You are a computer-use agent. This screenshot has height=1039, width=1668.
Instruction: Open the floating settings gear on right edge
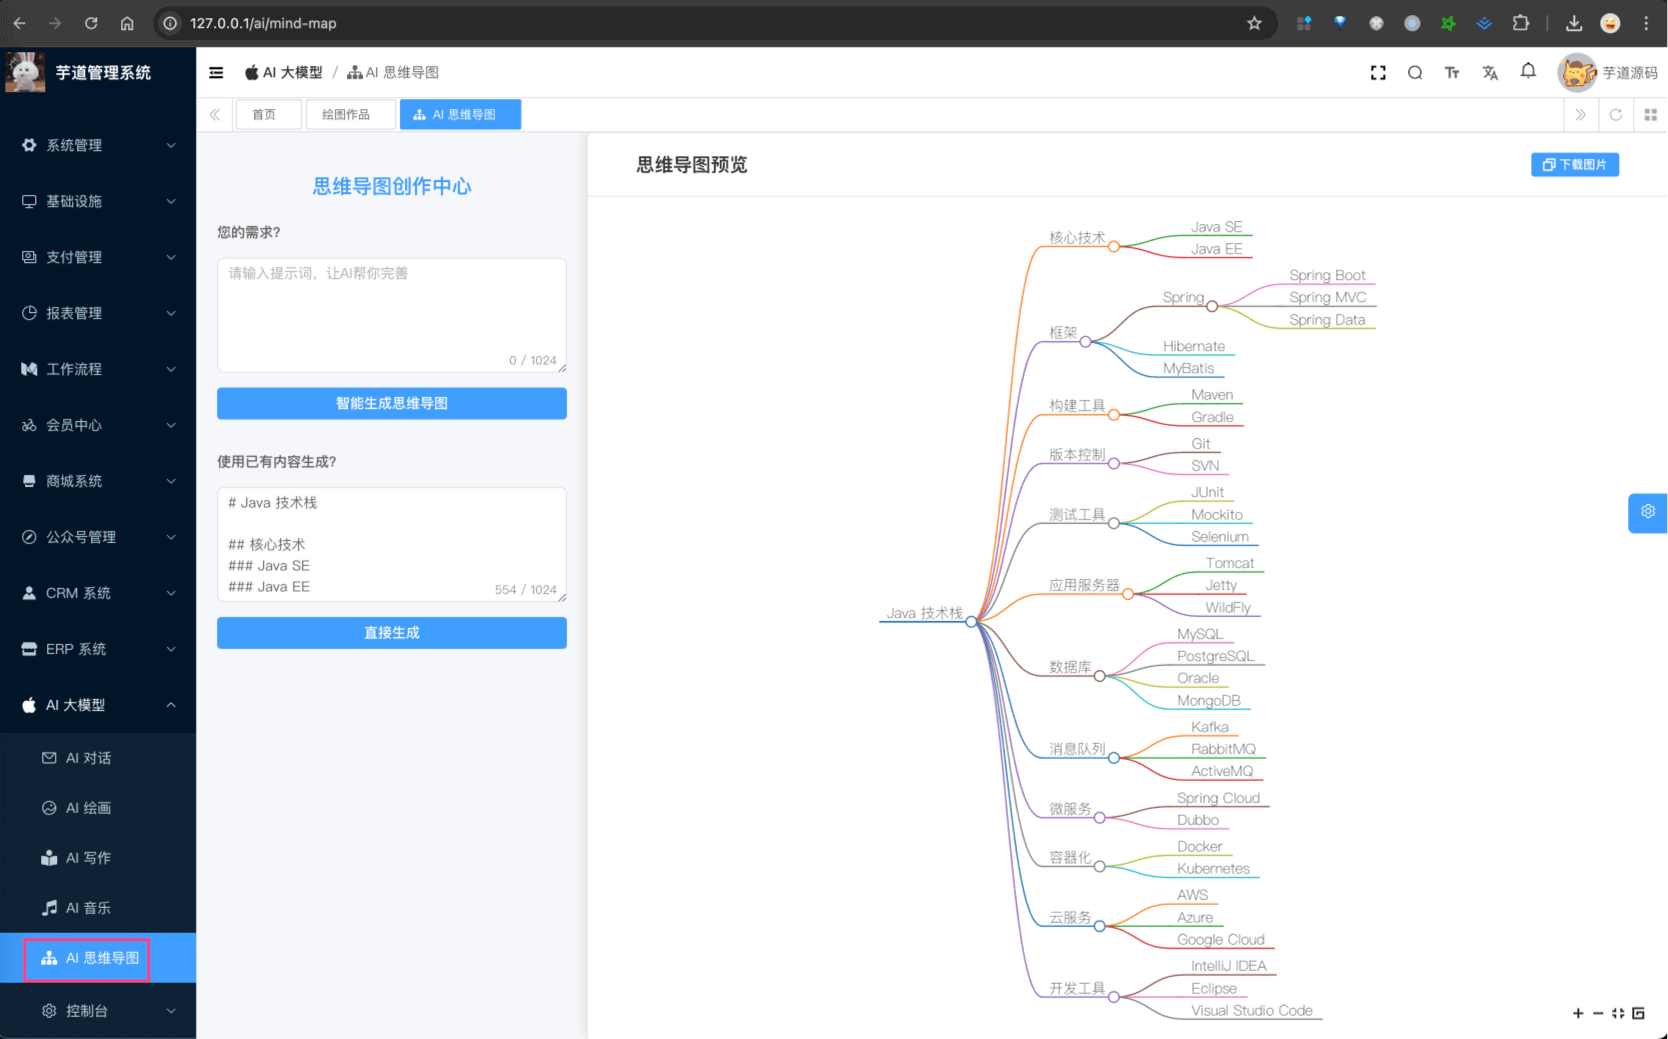[1647, 512]
